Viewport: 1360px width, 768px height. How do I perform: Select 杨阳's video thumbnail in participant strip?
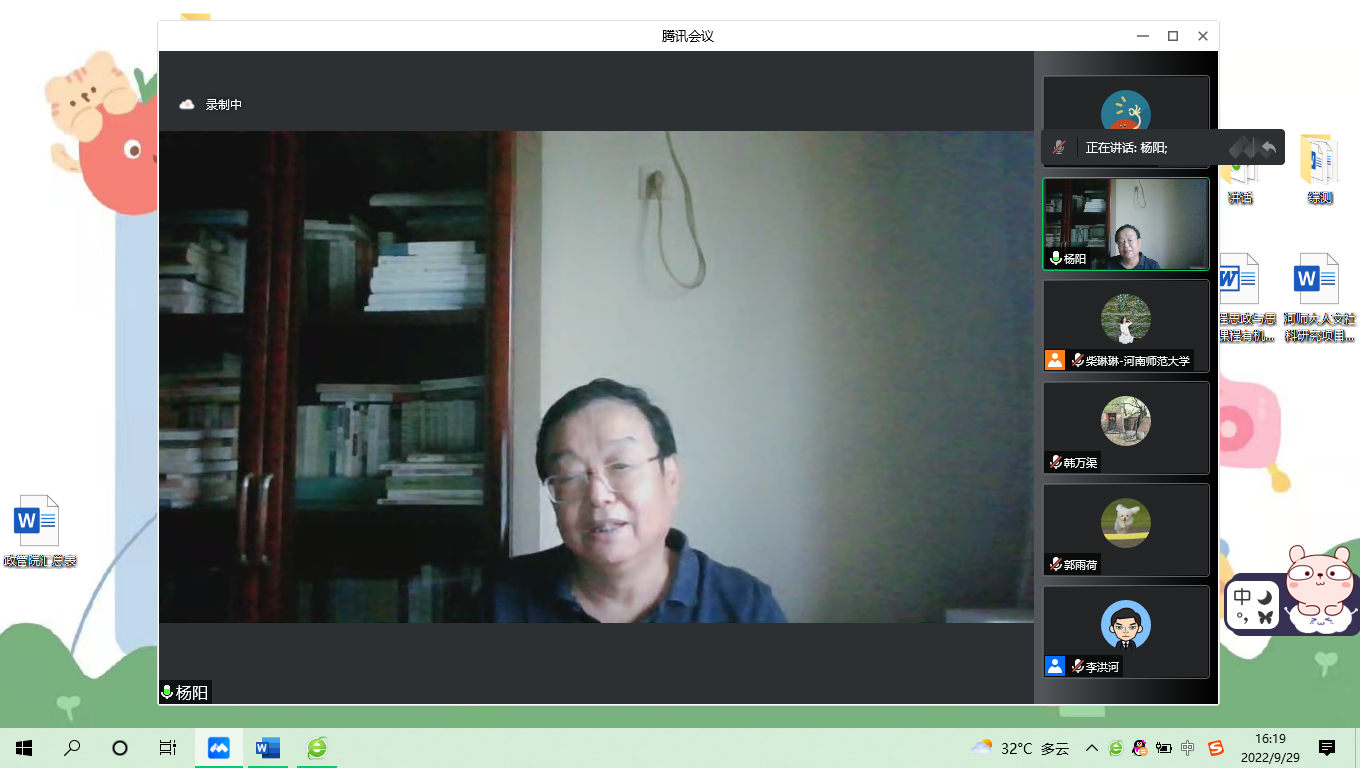point(1126,224)
